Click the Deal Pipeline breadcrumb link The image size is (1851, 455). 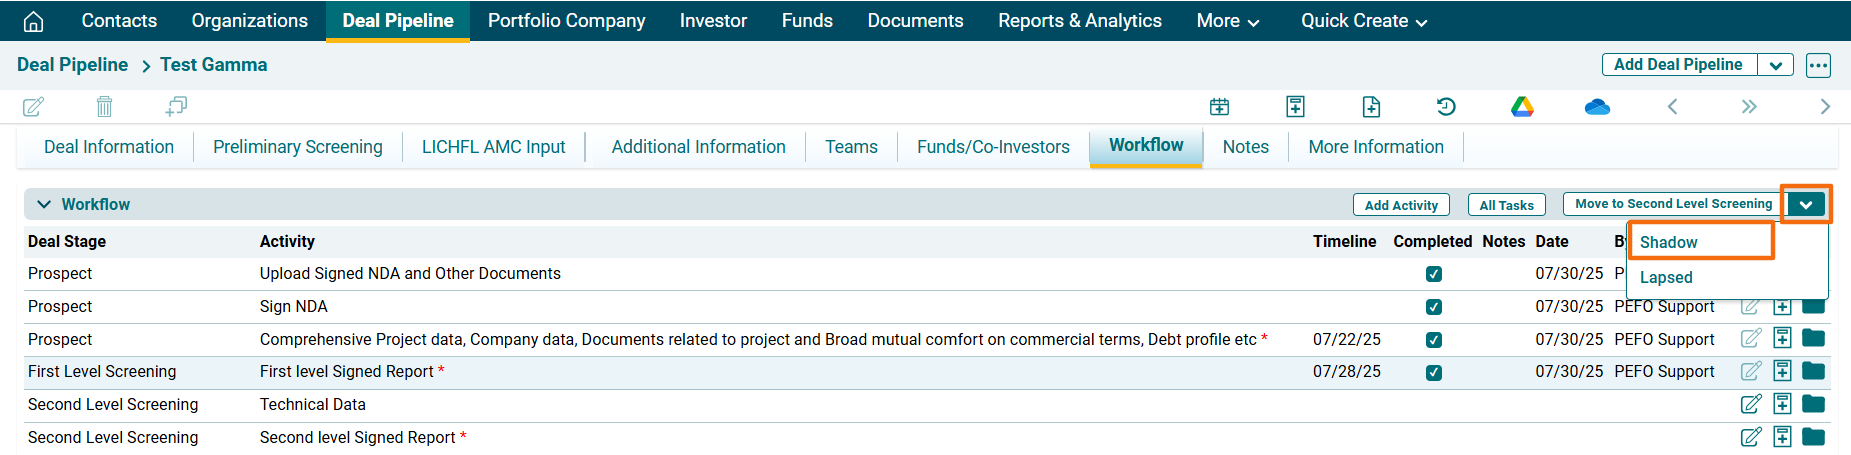point(72,65)
